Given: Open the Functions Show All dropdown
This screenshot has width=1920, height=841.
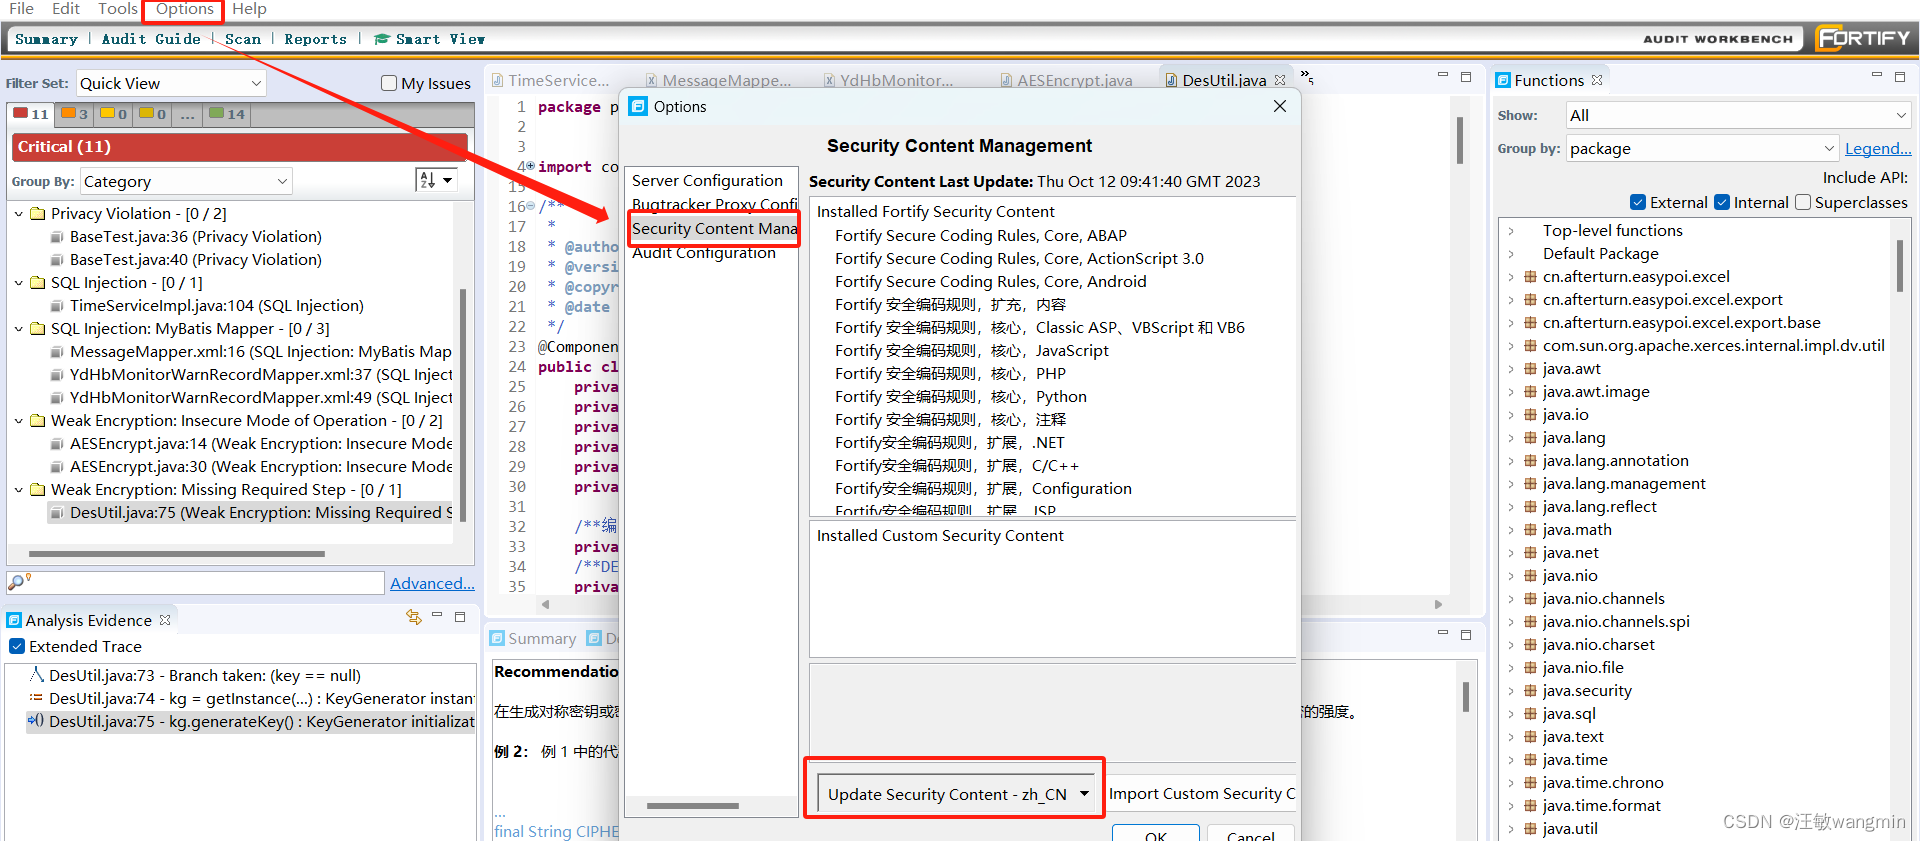Looking at the screenshot, I should [1738, 115].
